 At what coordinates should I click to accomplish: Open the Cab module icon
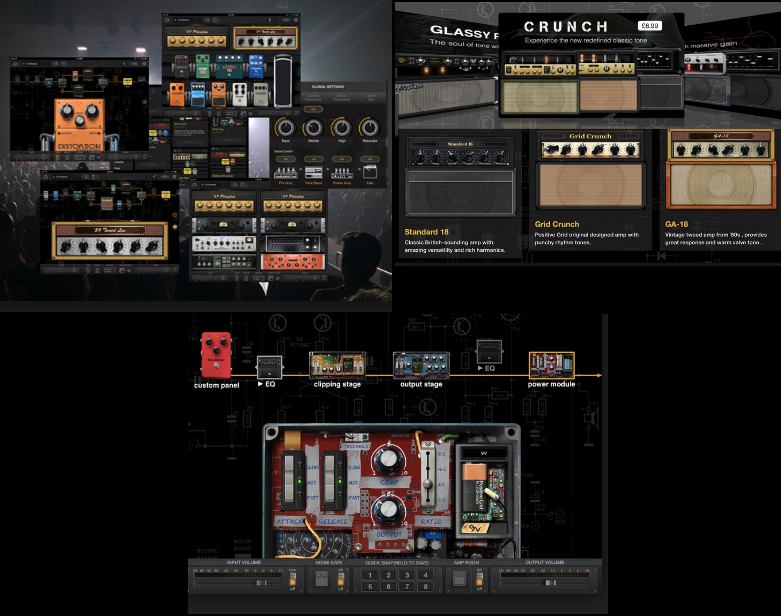click(x=370, y=172)
